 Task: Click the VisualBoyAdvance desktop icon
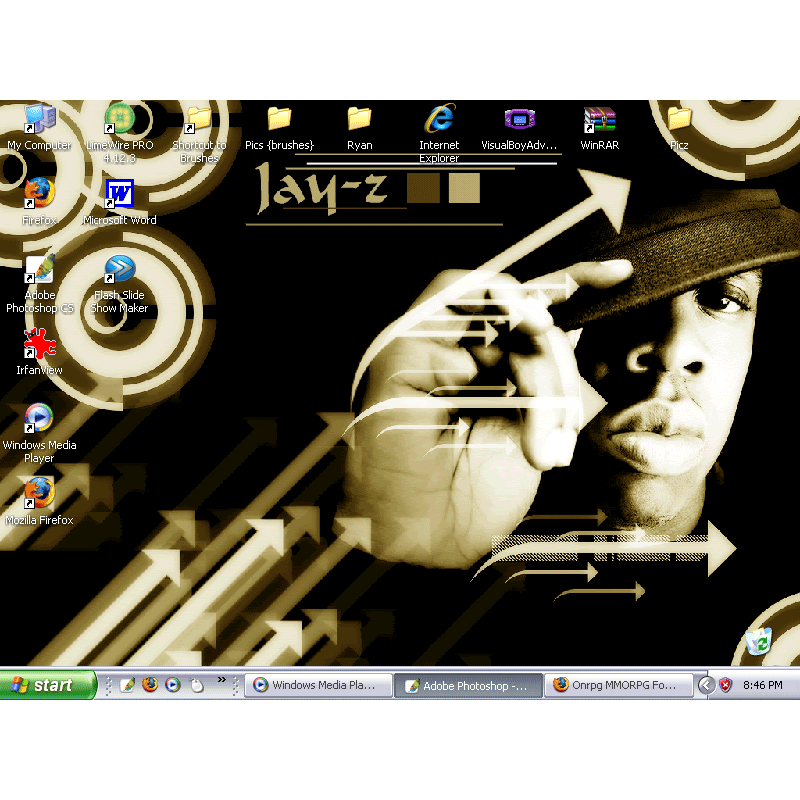(x=519, y=121)
